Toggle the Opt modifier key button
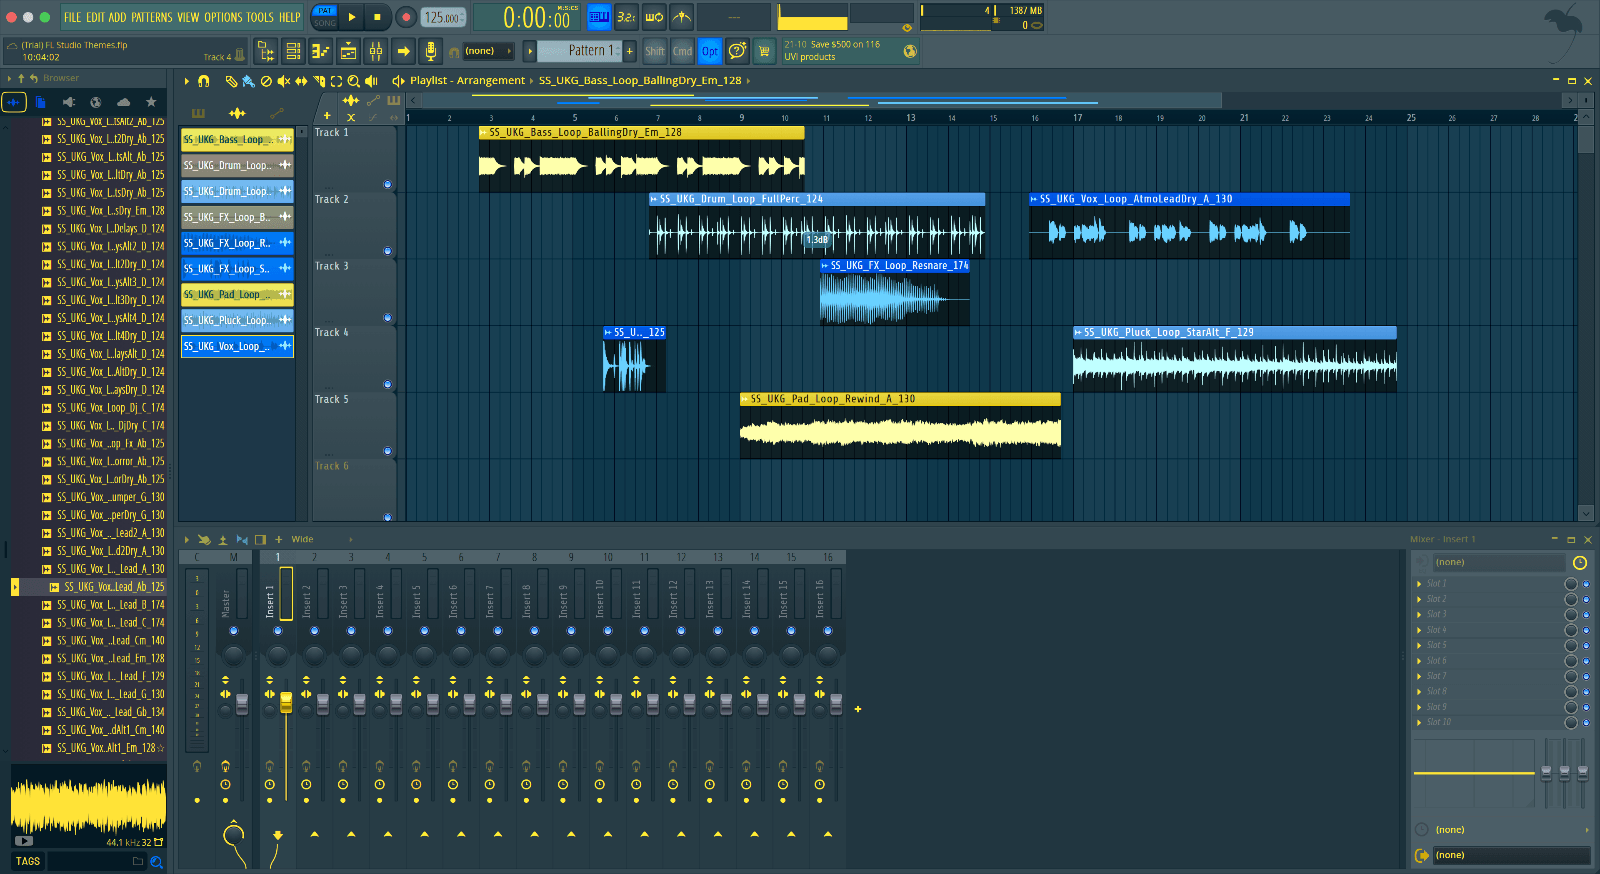Viewport: 1600px width, 874px height. (x=709, y=51)
